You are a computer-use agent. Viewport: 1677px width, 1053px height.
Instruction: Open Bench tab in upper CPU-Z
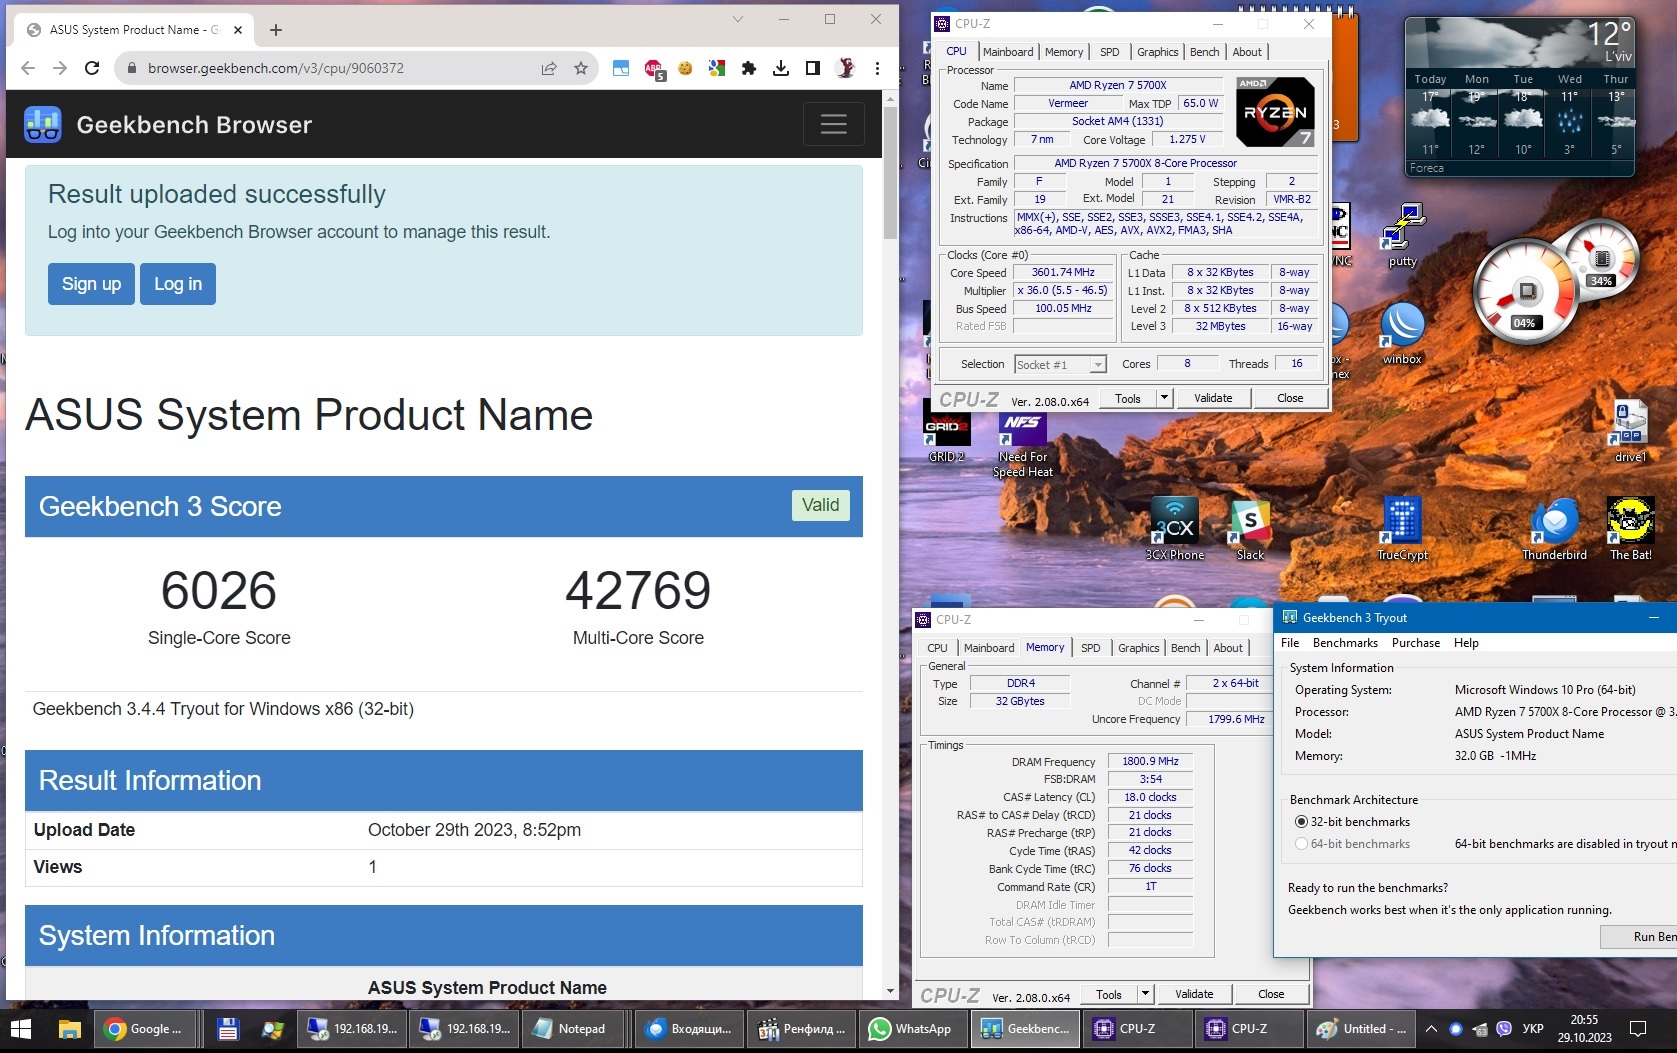pyautogui.click(x=1205, y=52)
